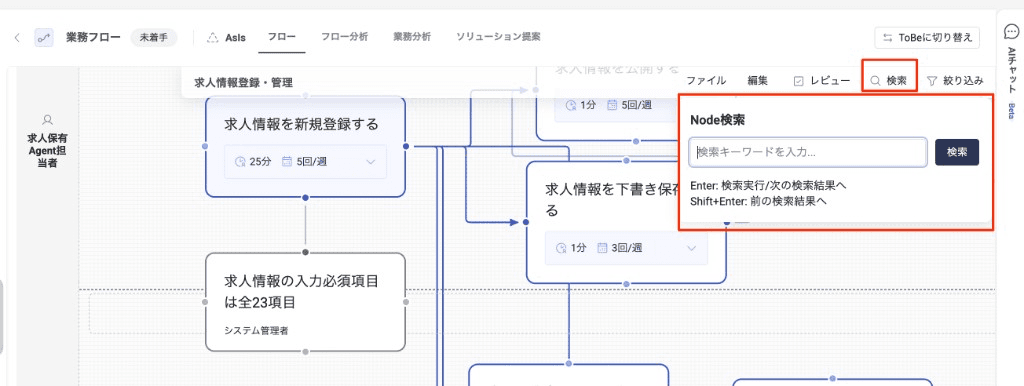Open the フロー分析 tab

click(x=344, y=37)
